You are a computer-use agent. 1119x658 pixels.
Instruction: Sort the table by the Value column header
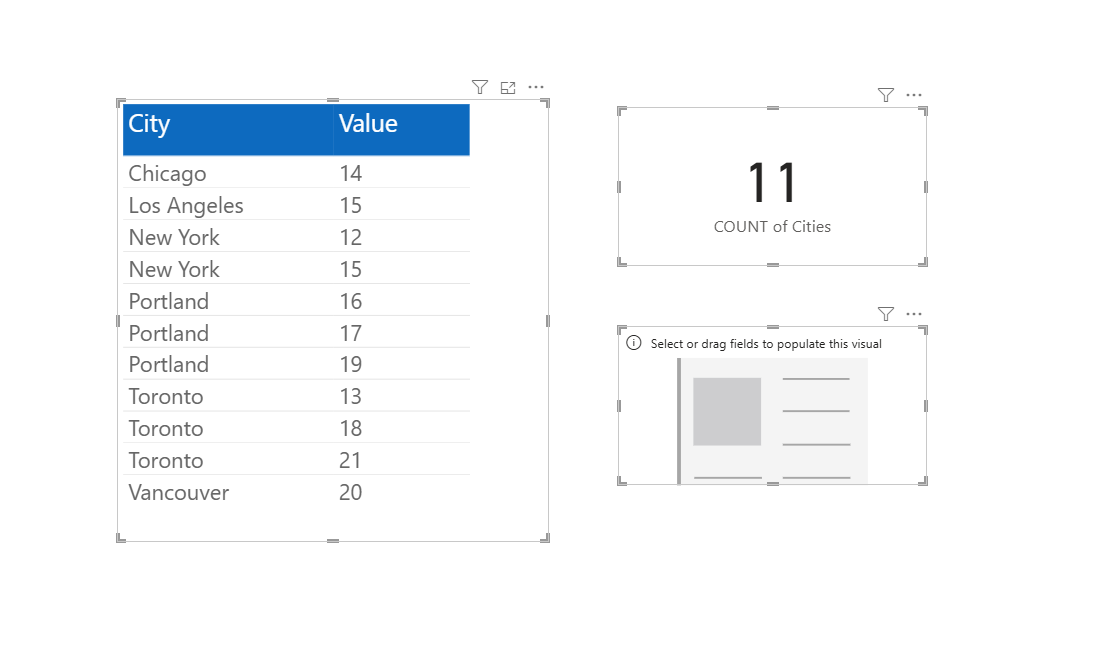pos(368,124)
